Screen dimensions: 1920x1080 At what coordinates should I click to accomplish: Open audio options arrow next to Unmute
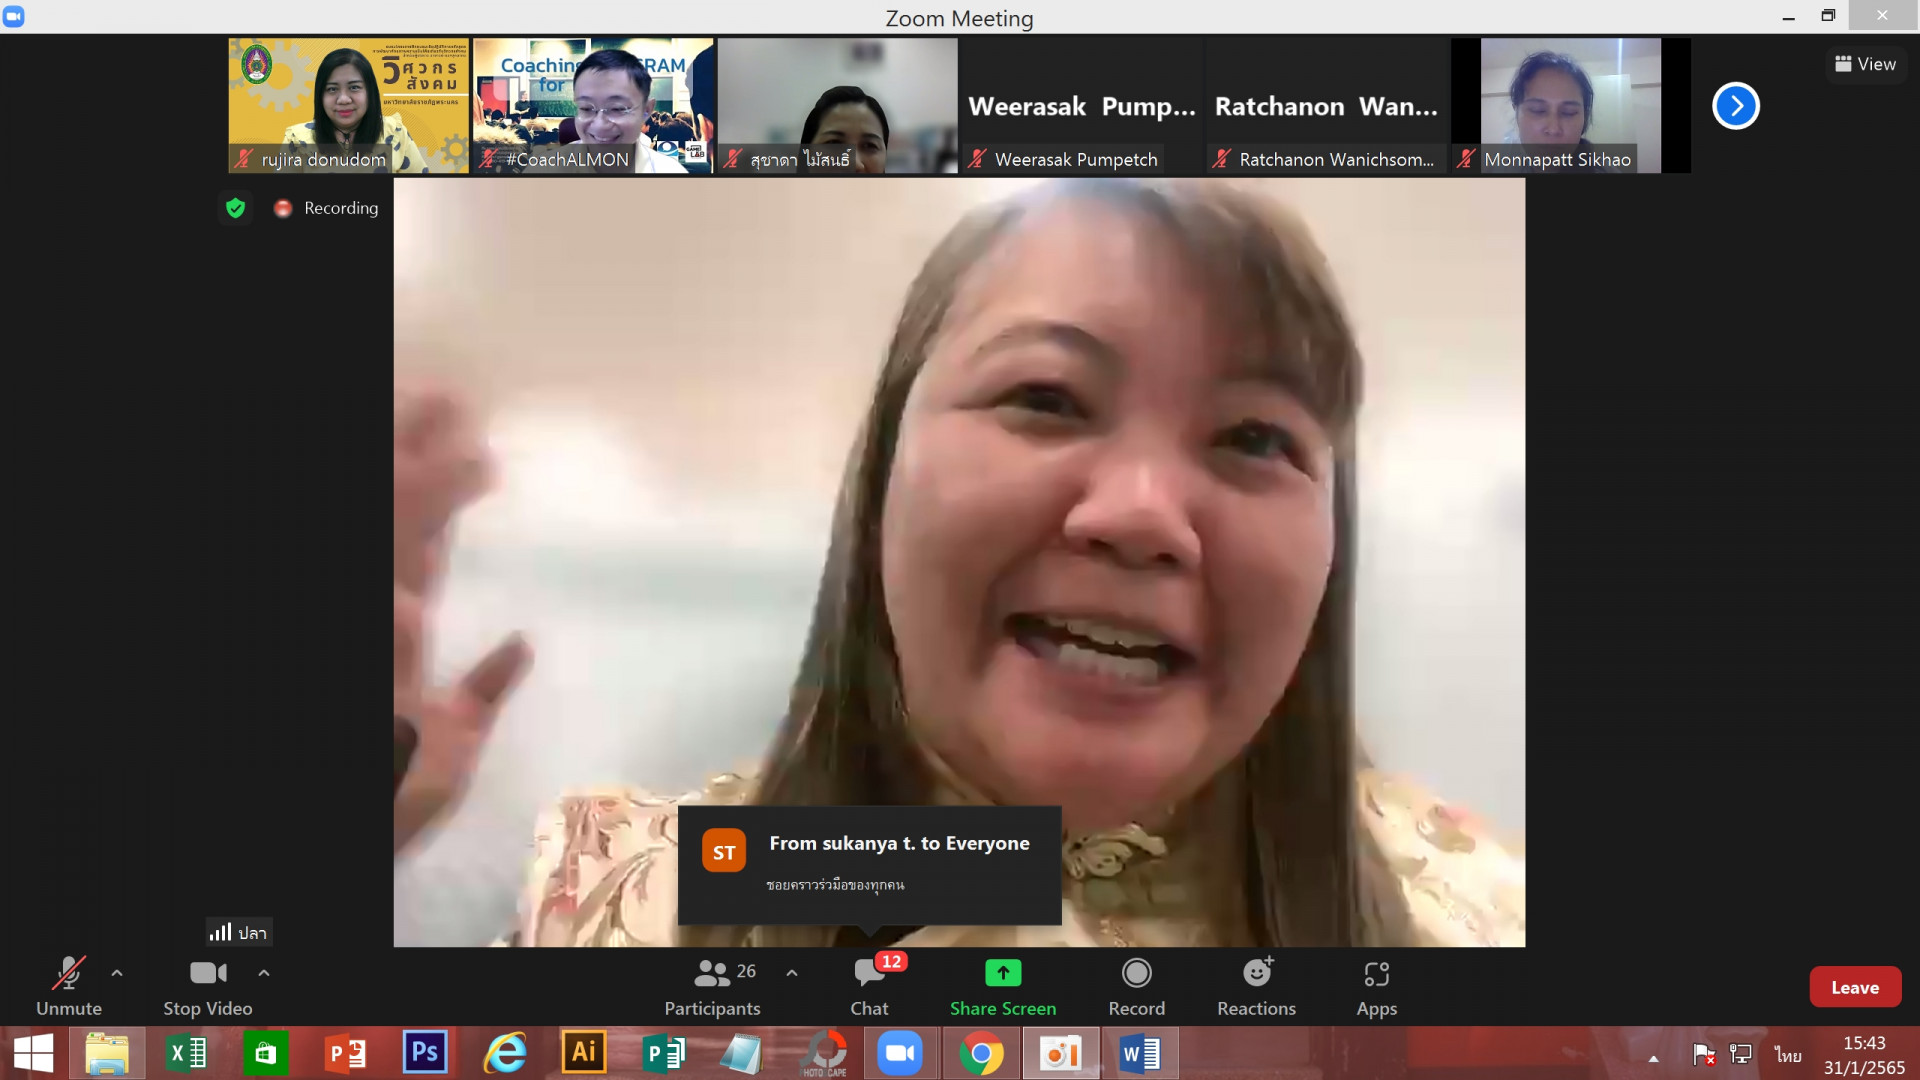pyautogui.click(x=117, y=972)
